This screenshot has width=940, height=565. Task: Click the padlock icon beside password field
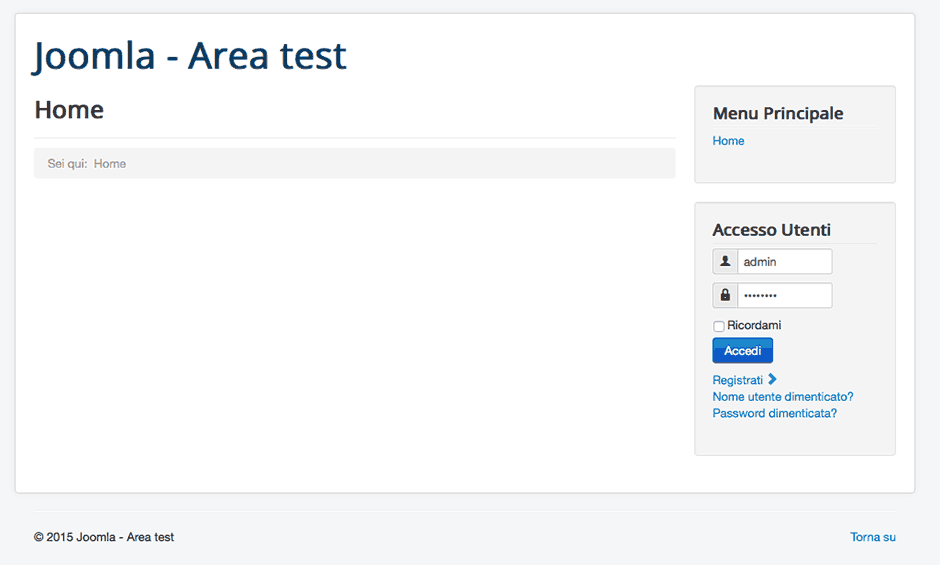tap(725, 296)
